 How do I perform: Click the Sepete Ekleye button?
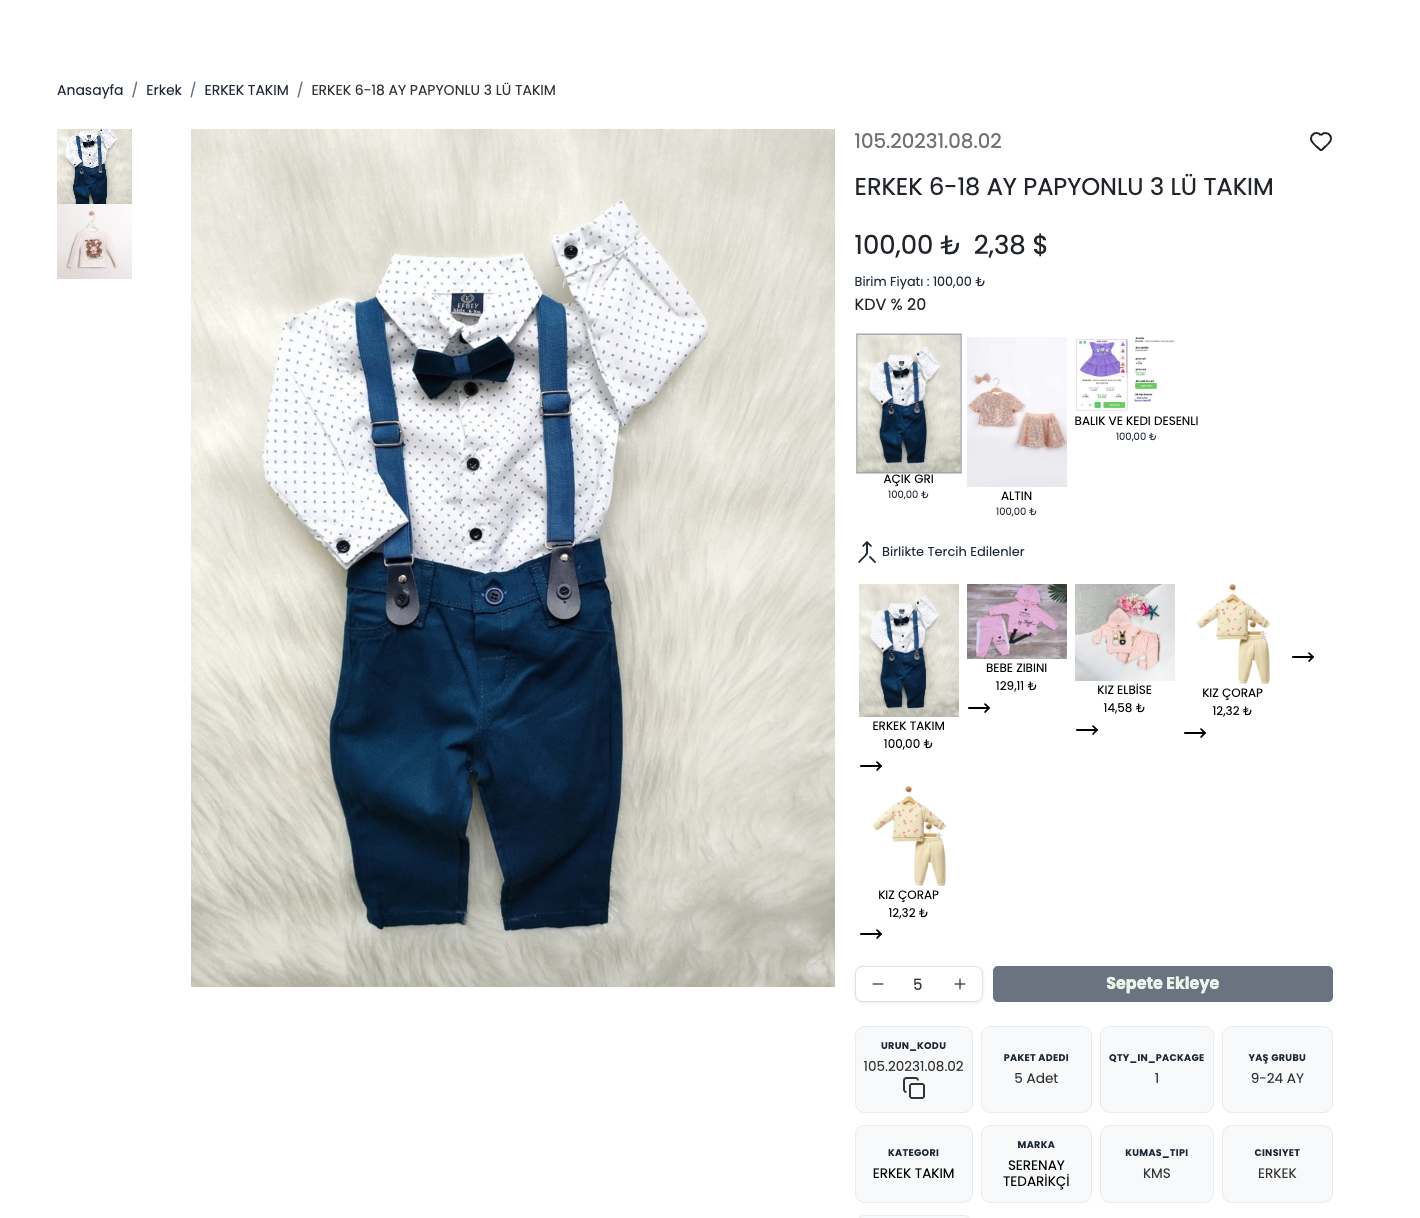[x=1162, y=984]
